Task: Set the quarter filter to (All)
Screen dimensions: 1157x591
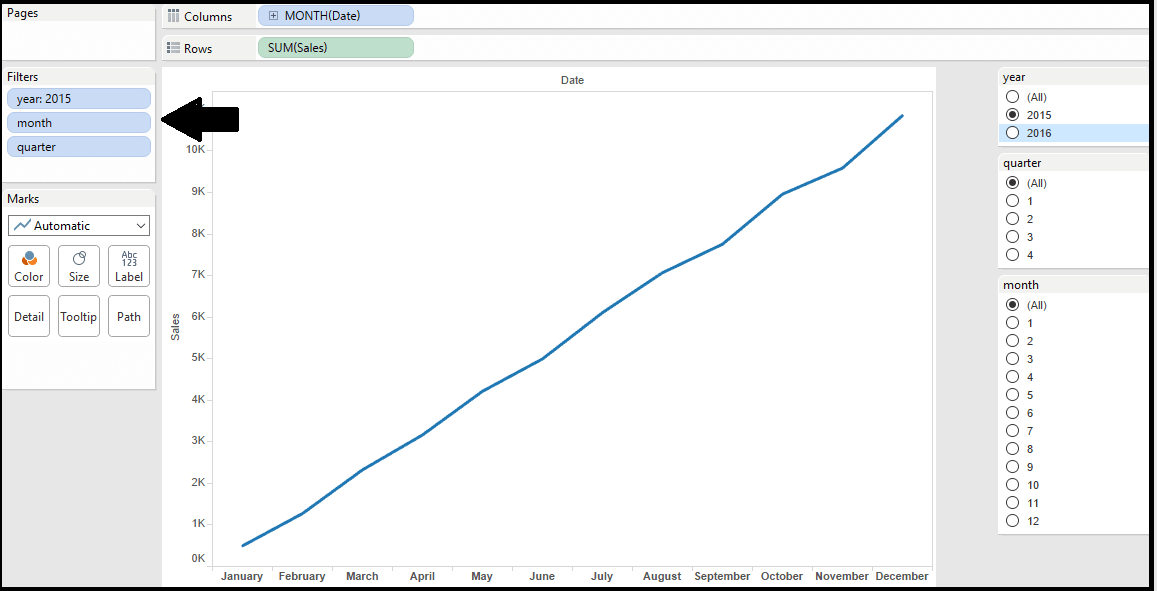Action: click(x=1013, y=182)
